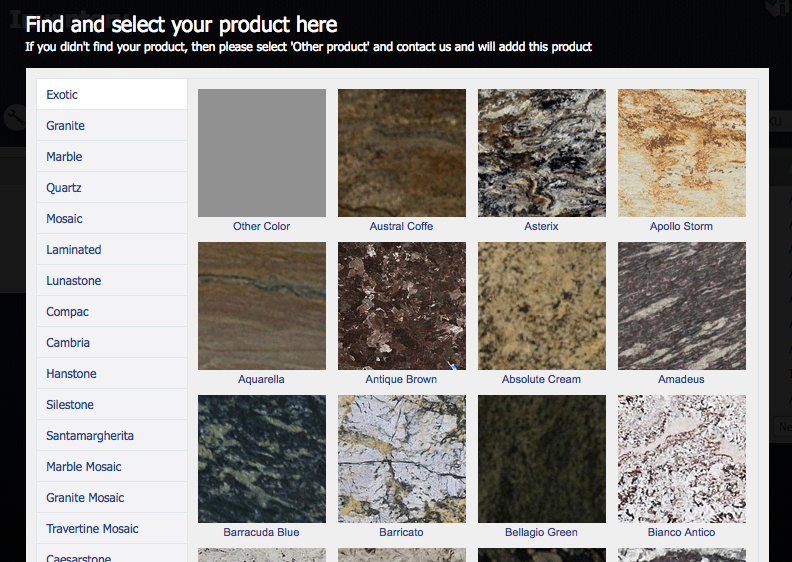
Task: Click the Bellagio Green name link
Action: coord(541,532)
